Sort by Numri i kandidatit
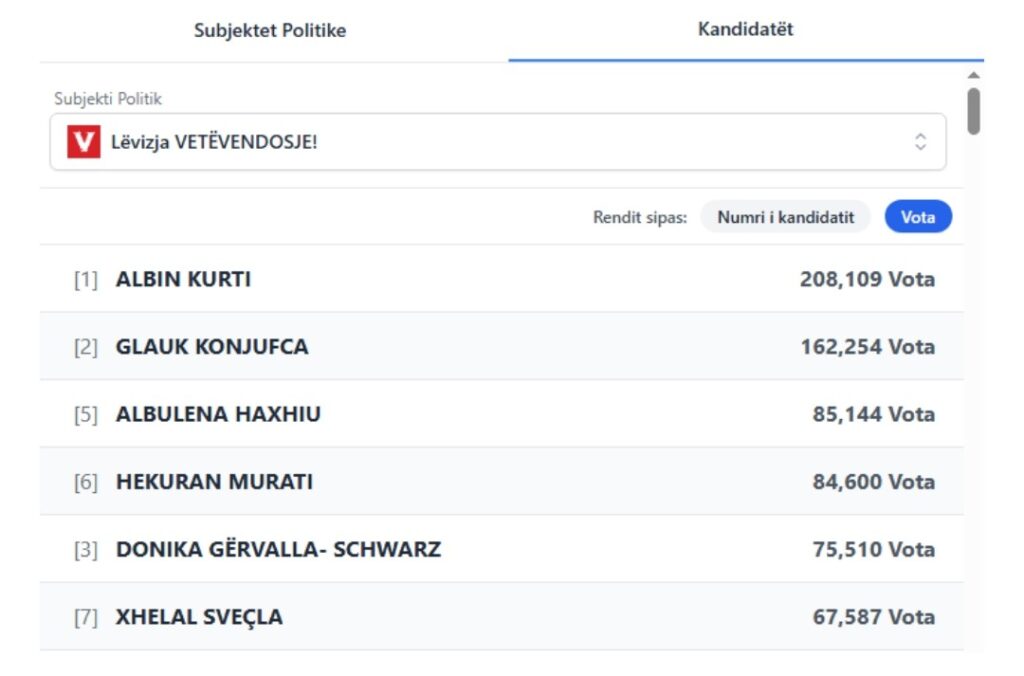 (785, 217)
